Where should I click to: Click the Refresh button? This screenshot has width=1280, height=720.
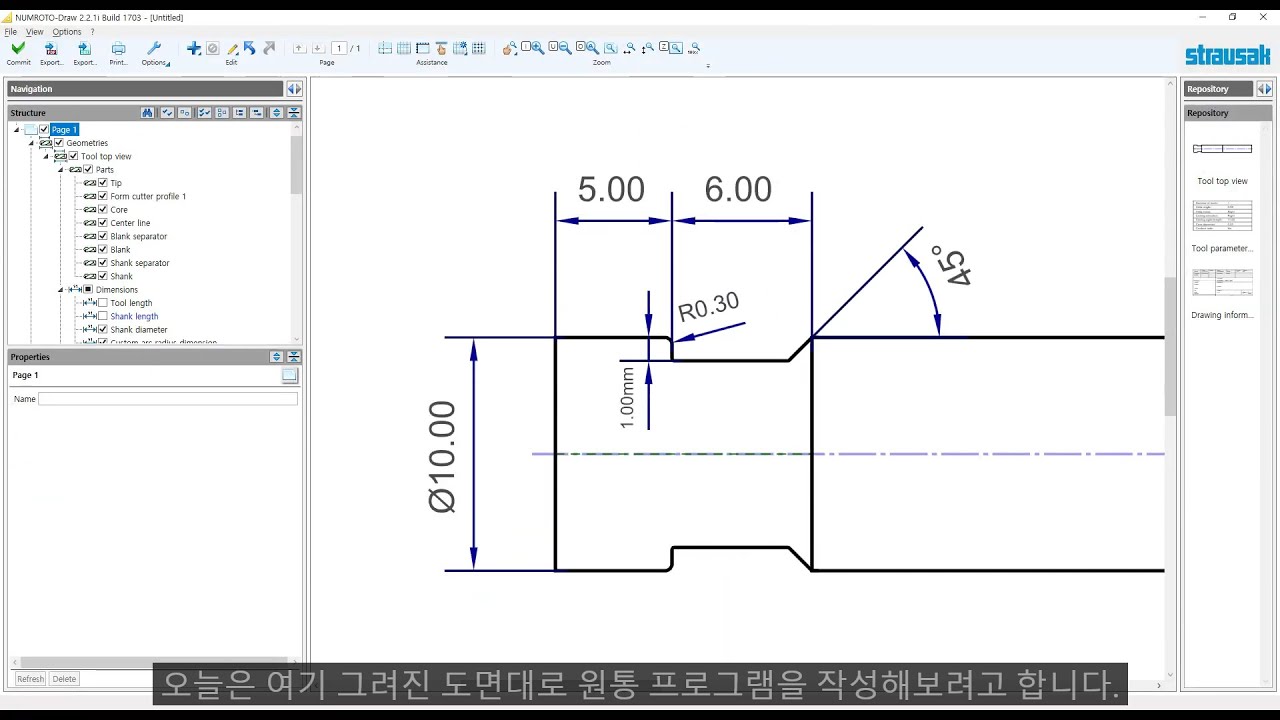[x=30, y=679]
